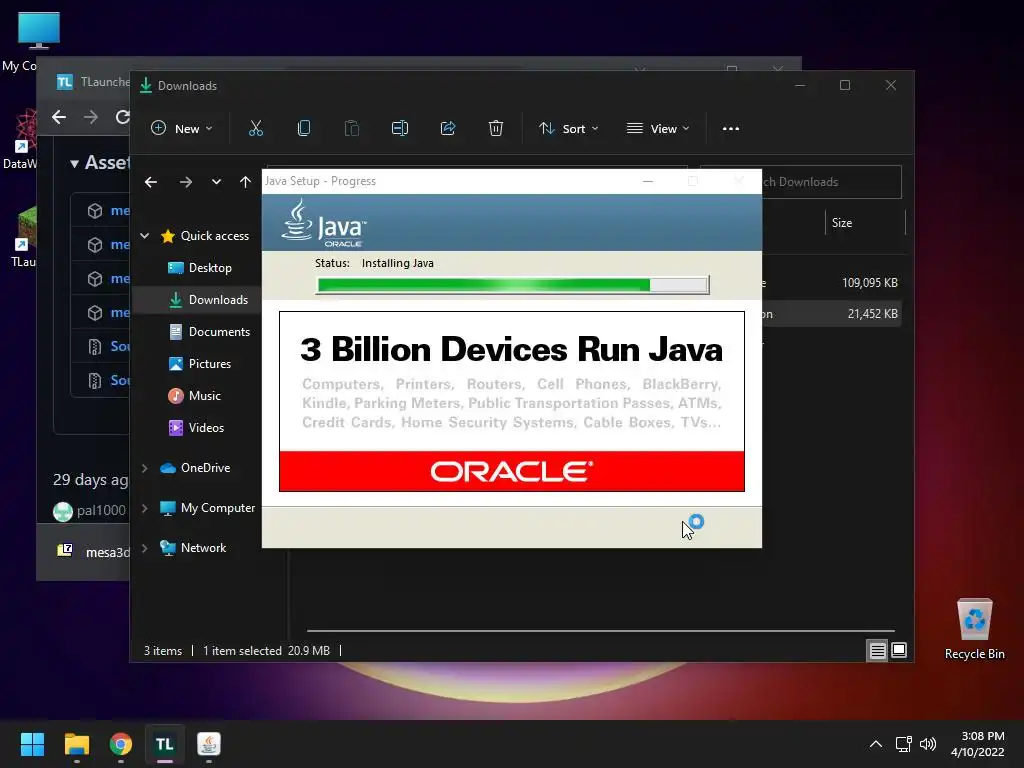The image size is (1024, 768).
Task: Open TLauncher from the taskbar
Action: [165, 744]
